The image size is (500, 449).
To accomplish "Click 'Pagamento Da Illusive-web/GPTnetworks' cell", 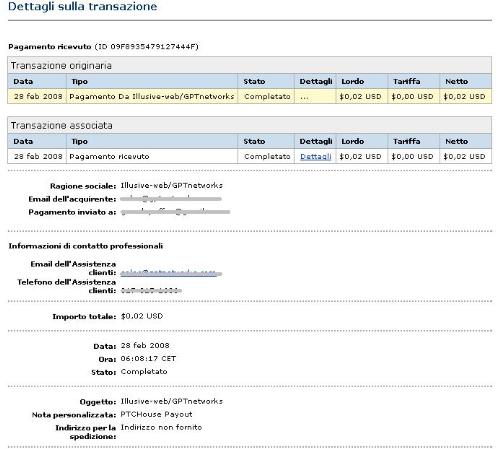I will pos(152,96).
